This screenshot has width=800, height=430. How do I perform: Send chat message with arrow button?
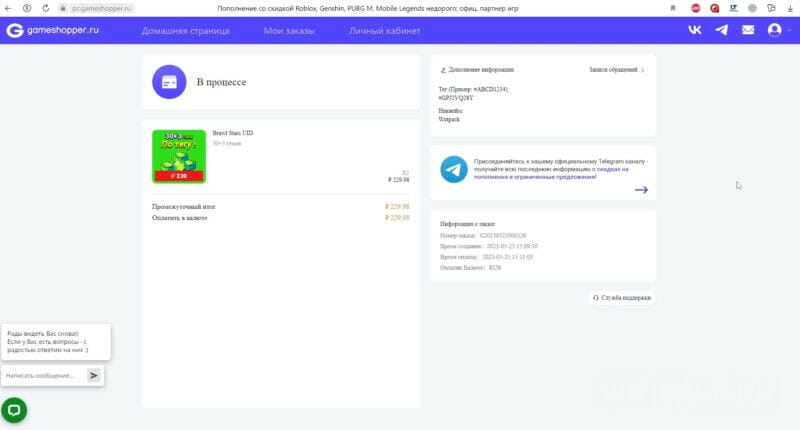coord(93,375)
